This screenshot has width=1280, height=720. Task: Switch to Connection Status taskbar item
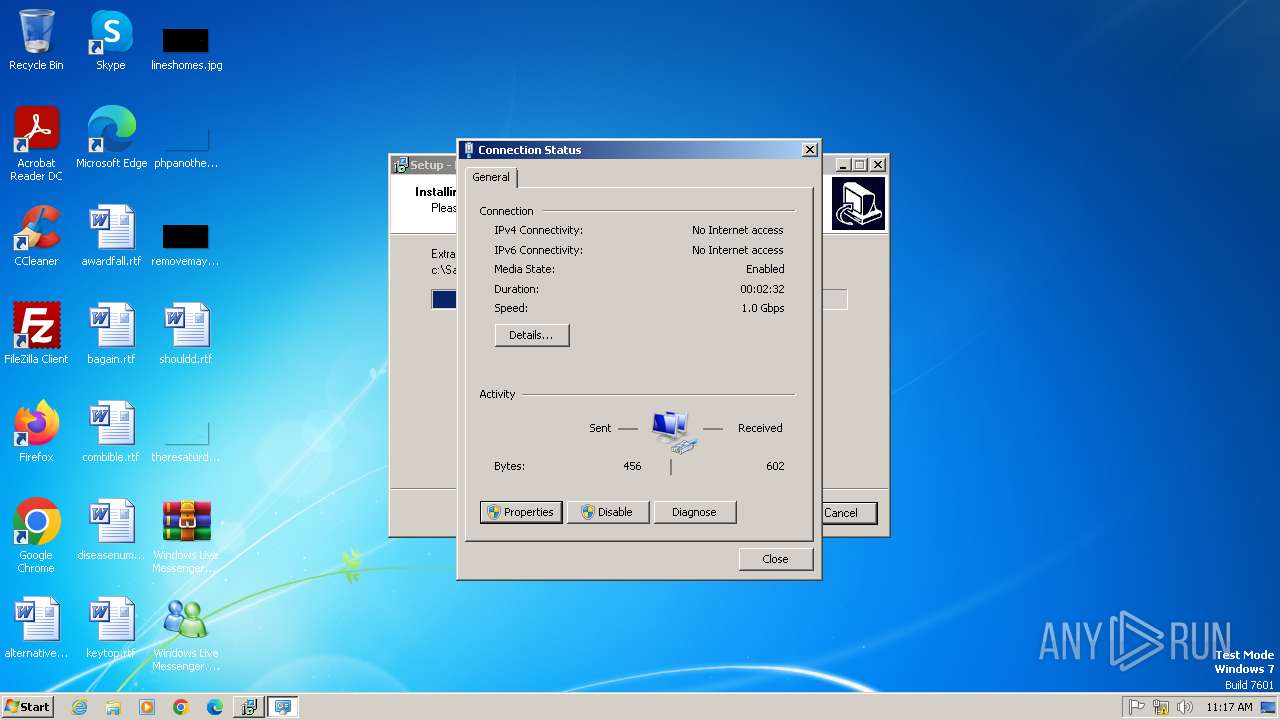(283, 707)
